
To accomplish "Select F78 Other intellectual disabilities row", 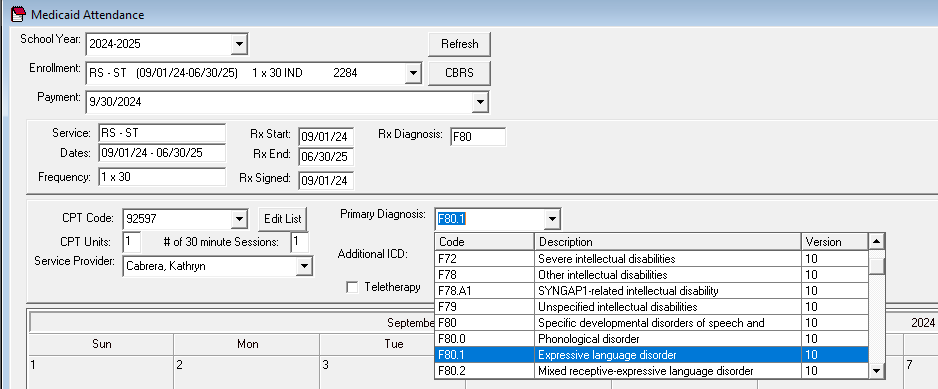I will tap(651, 275).
